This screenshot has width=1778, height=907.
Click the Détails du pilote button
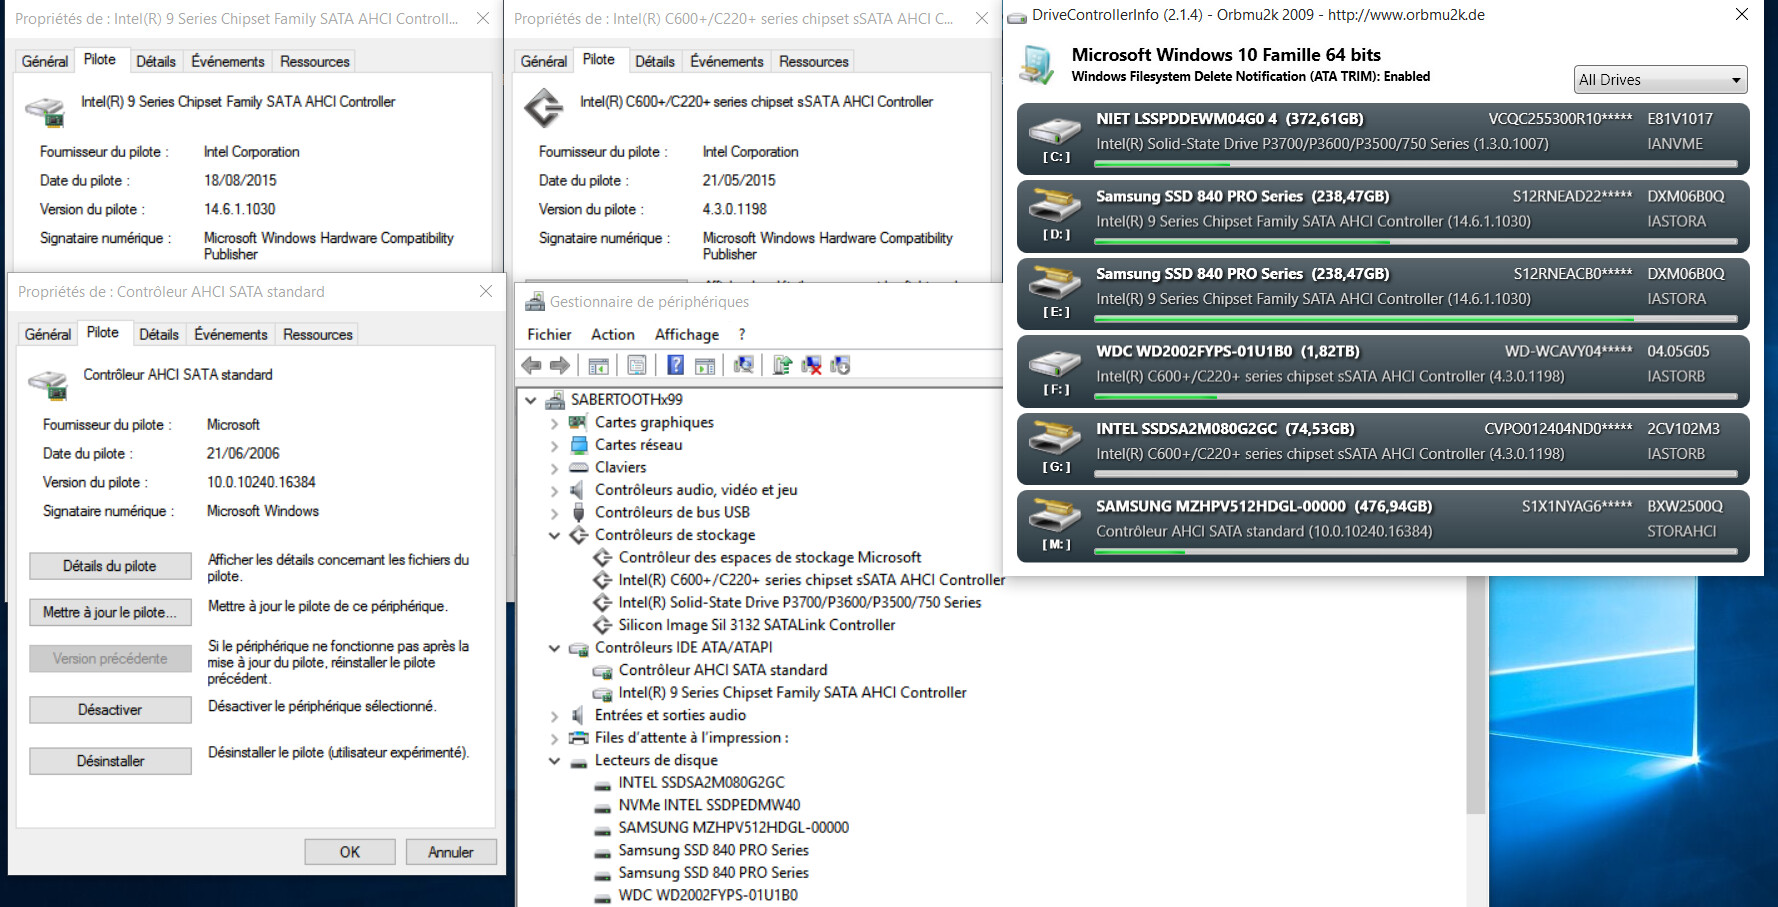coord(110,566)
